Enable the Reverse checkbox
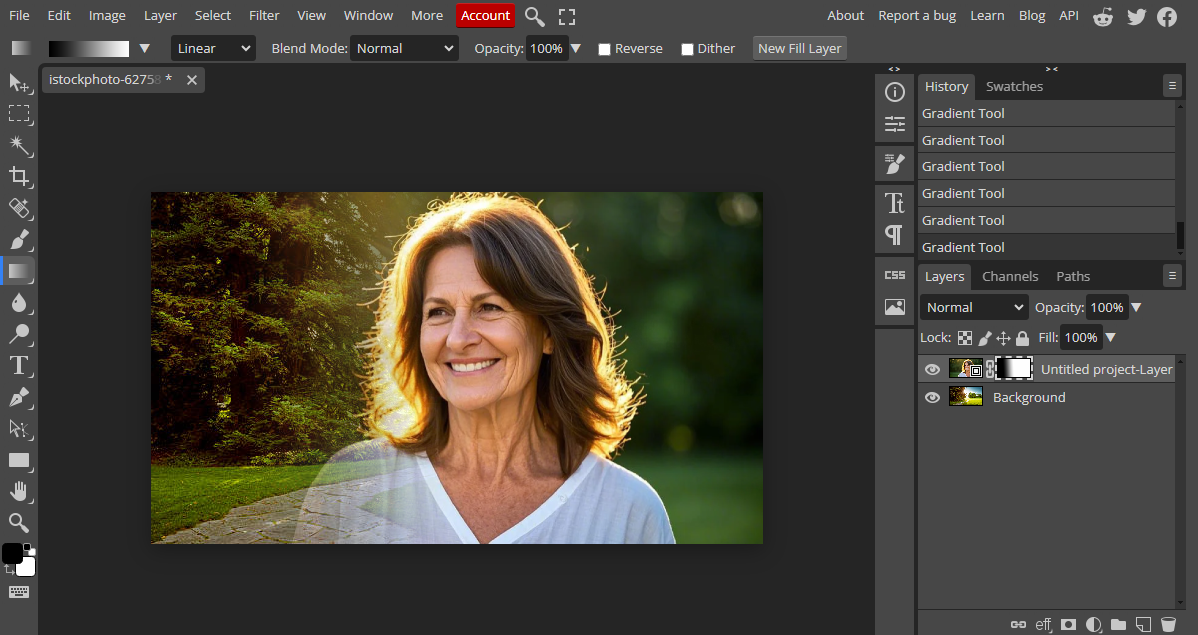This screenshot has width=1198, height=635. (x=604, y=49)
